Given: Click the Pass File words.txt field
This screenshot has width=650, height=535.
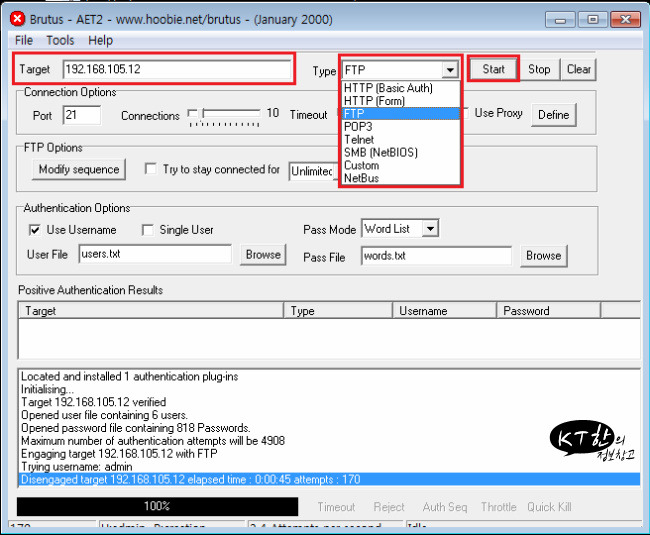Looking at the screenshot, I should pyautogui.click(x=436, y=256).
